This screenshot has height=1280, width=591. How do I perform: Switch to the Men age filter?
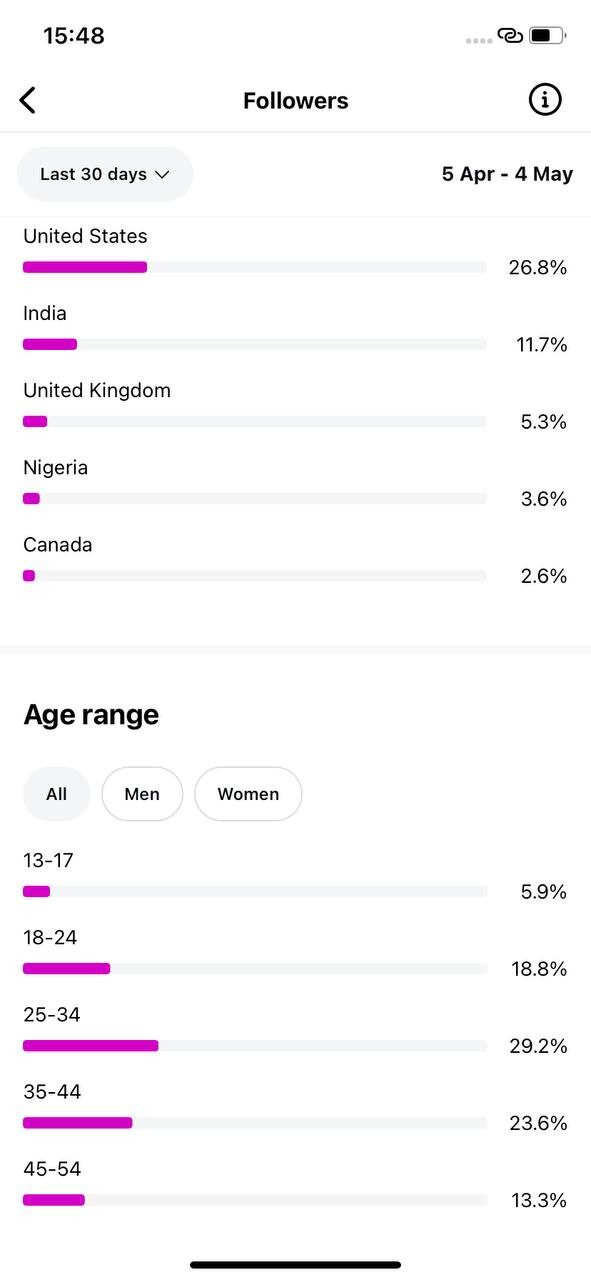[142, 794]
